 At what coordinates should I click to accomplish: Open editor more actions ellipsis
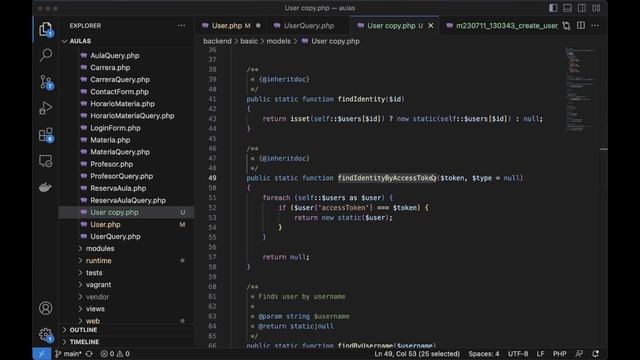(595, 26)
